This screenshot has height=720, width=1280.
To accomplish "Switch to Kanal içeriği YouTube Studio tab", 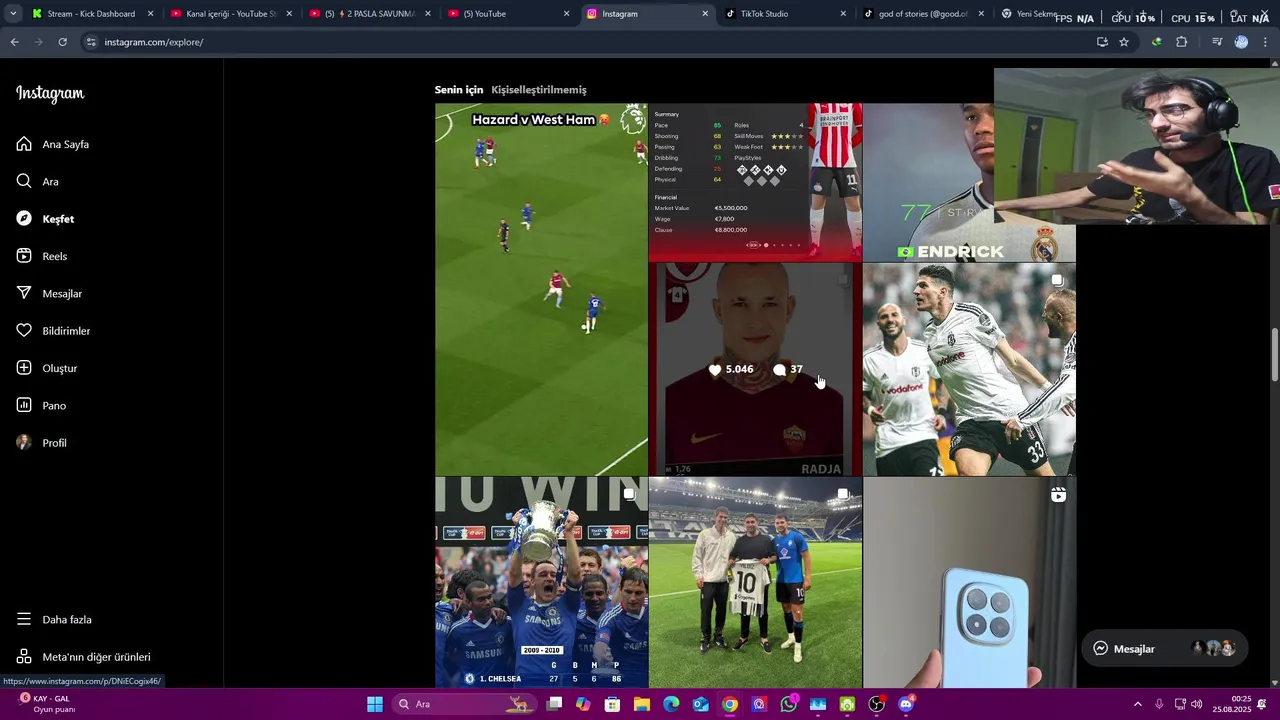I will tap(230, 14).
